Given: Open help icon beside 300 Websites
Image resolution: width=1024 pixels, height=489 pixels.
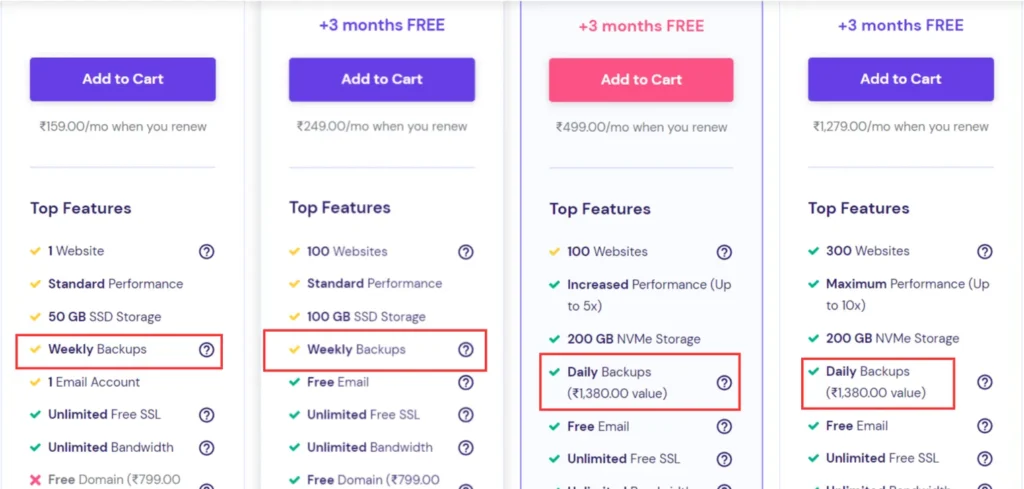Looking at the screenshot, I should pyautogui.click(x=985, y=251).
